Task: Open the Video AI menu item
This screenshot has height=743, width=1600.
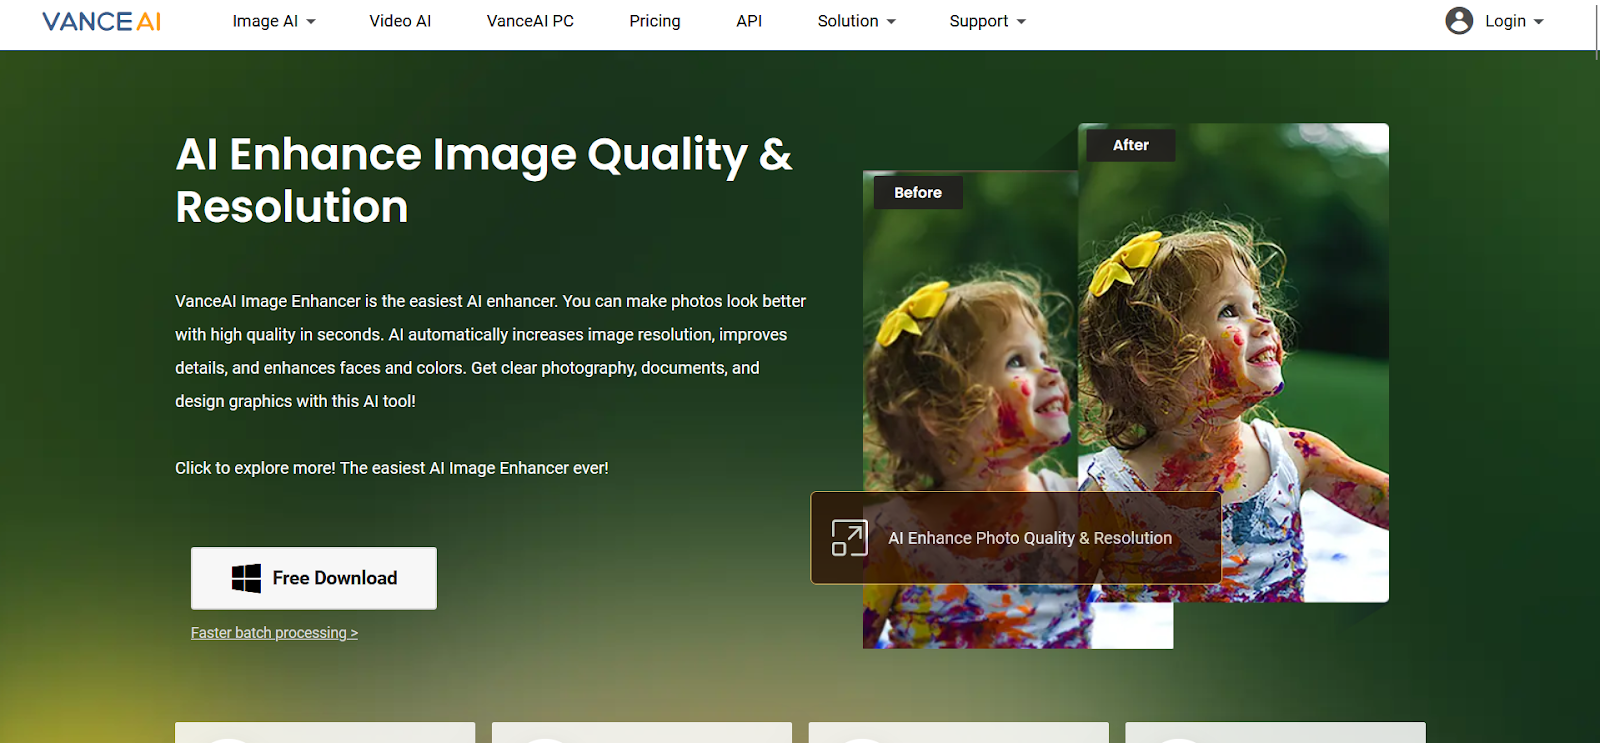Action: point(400,21)
